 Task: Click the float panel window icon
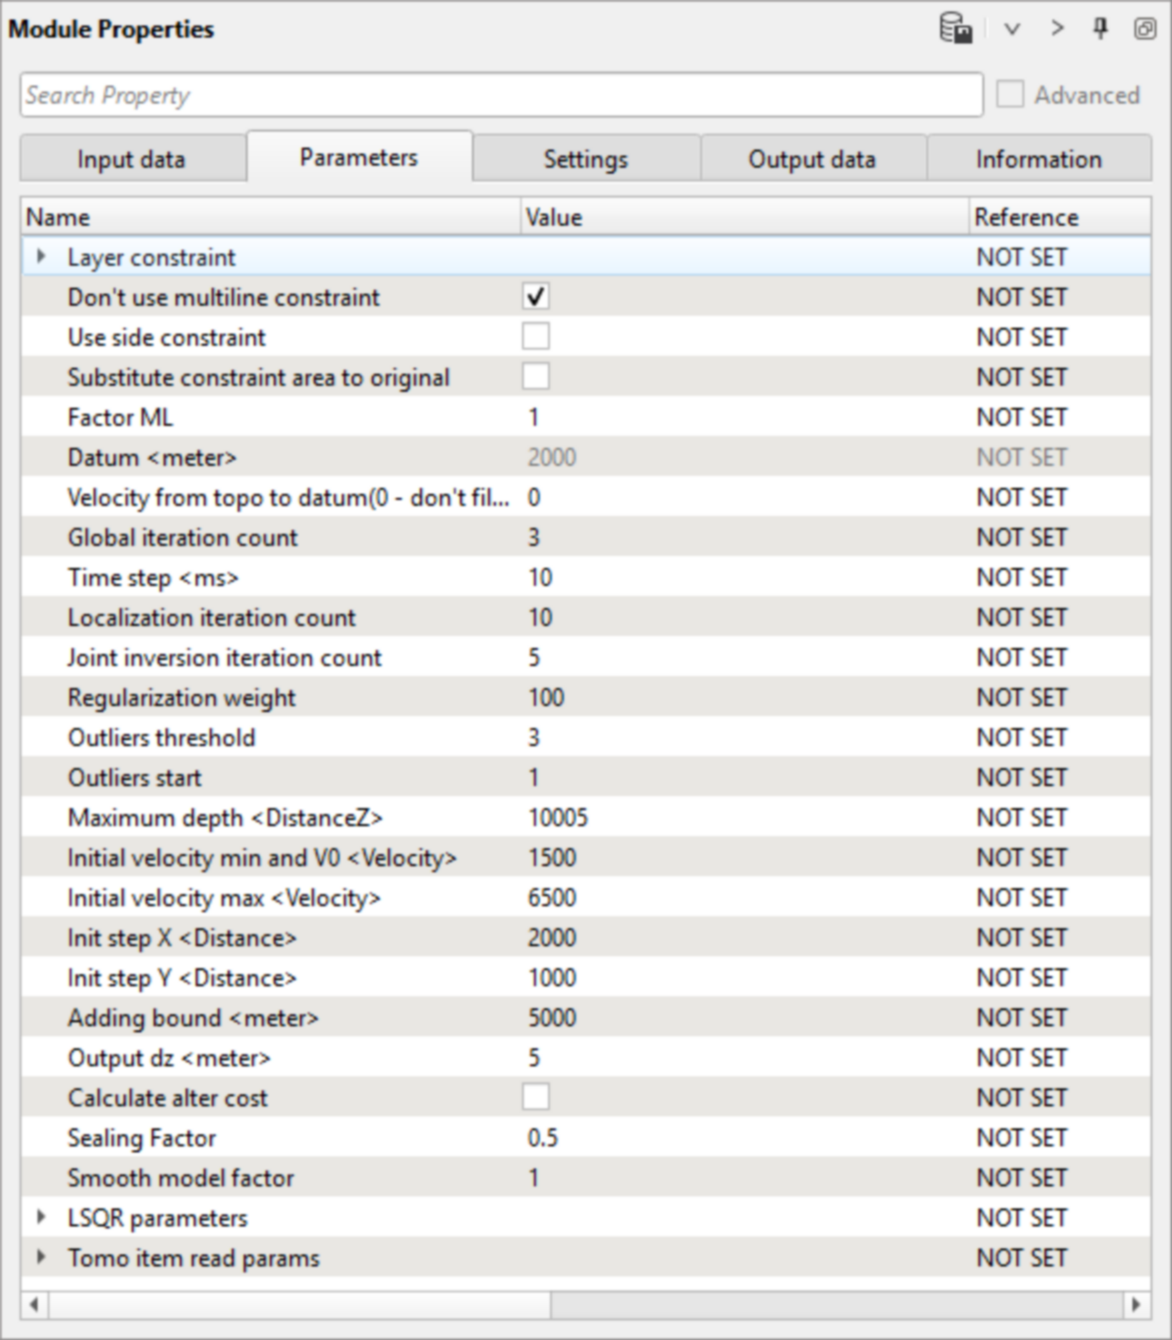(x=1144, y=29)
